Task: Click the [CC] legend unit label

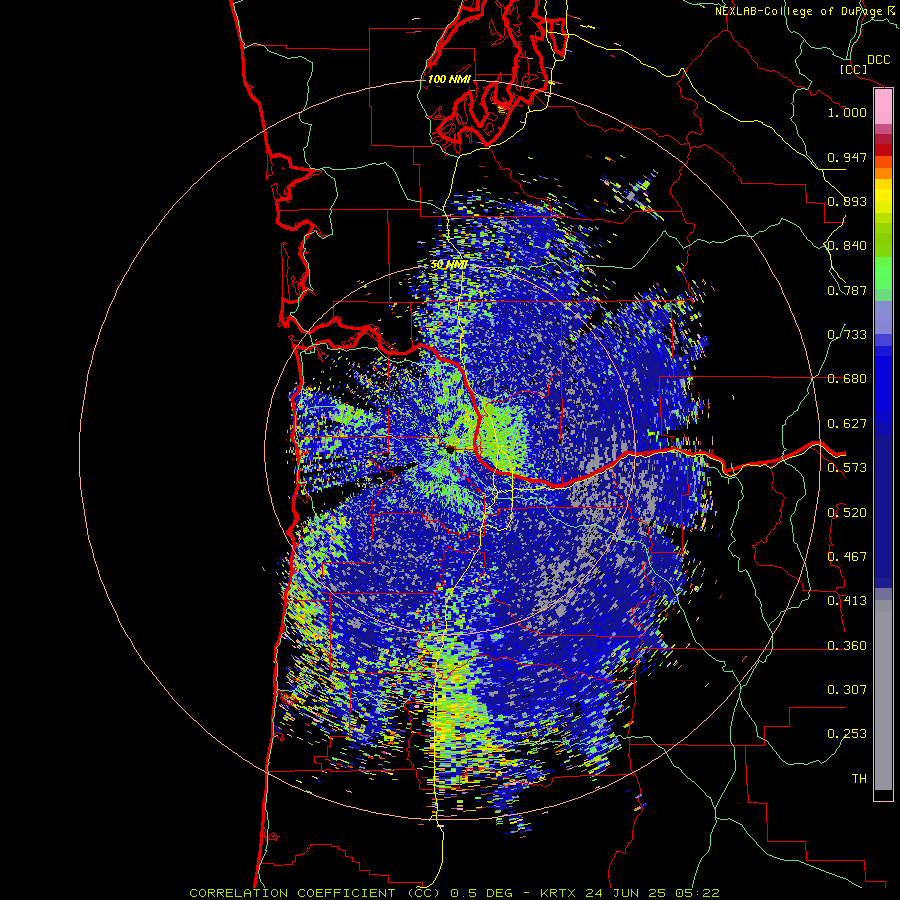Action: pos(854,69)
